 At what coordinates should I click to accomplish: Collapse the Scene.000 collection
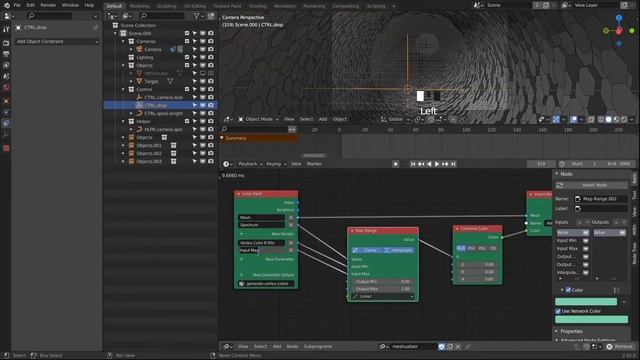(x=116, y=33)
